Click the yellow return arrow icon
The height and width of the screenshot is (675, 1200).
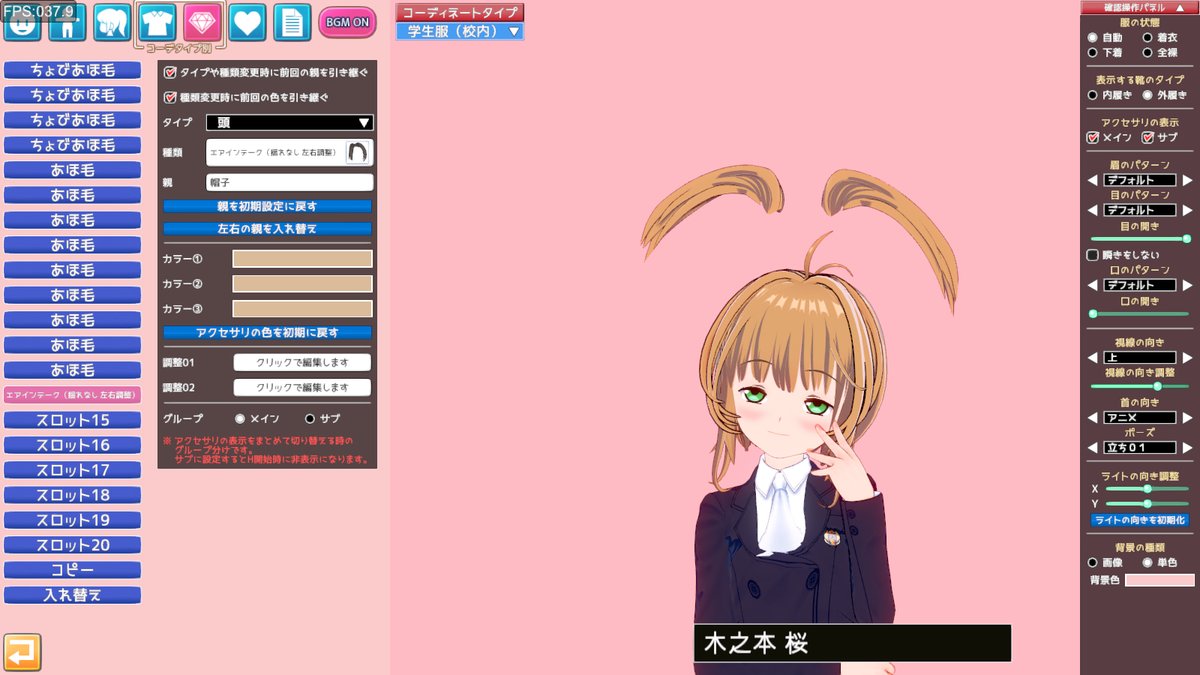[x=22, y=652]
